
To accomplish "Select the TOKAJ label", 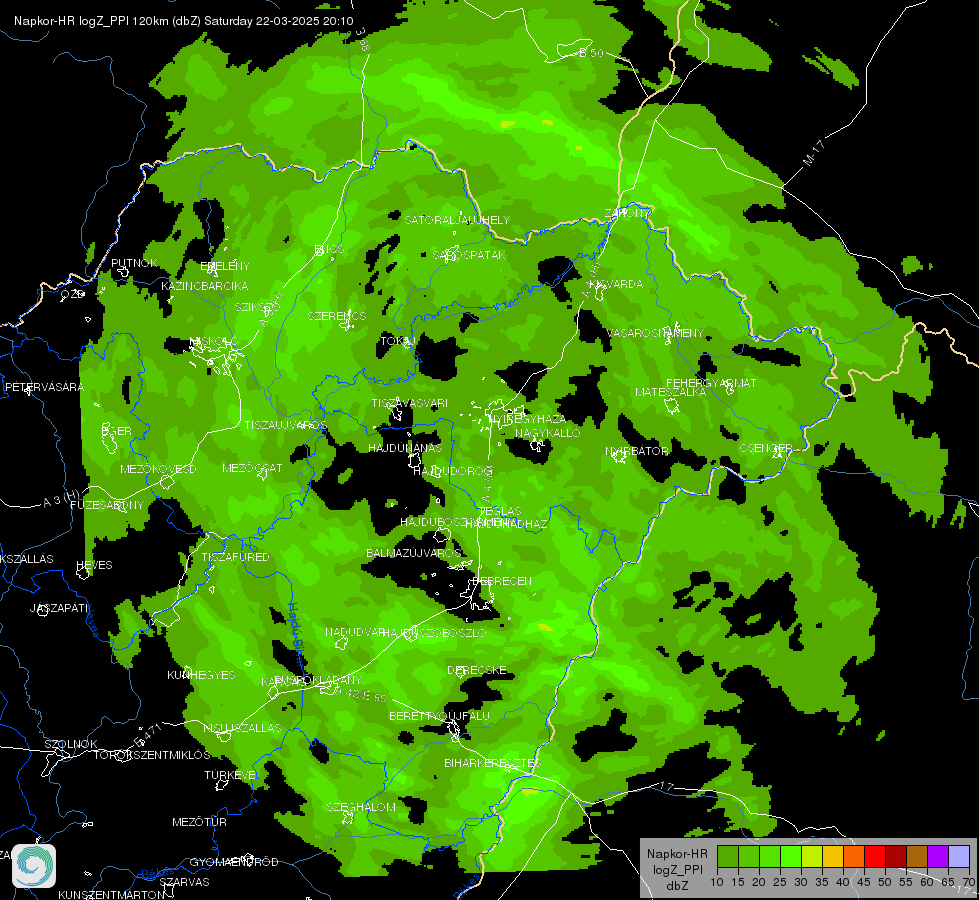I will (x=398, y=341).
